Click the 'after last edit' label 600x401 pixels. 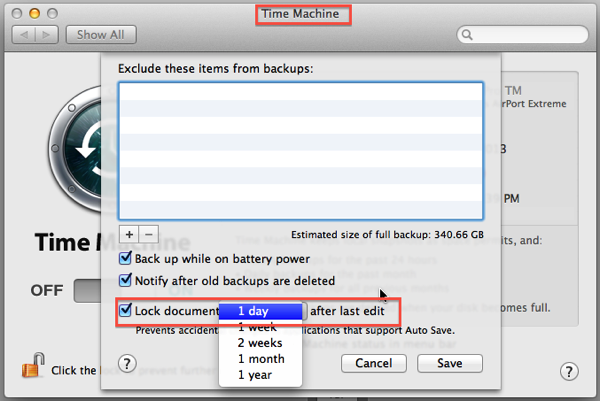click(347, 311)
